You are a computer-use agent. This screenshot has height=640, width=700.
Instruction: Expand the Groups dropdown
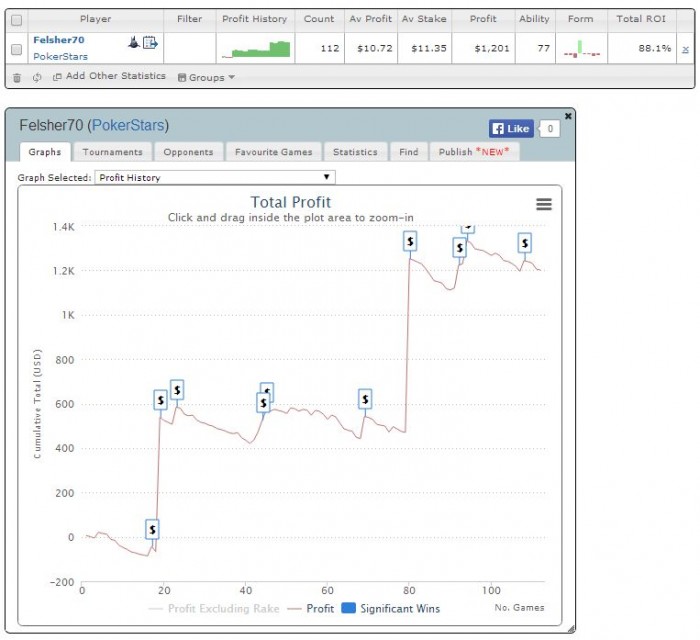coord(206,77)
